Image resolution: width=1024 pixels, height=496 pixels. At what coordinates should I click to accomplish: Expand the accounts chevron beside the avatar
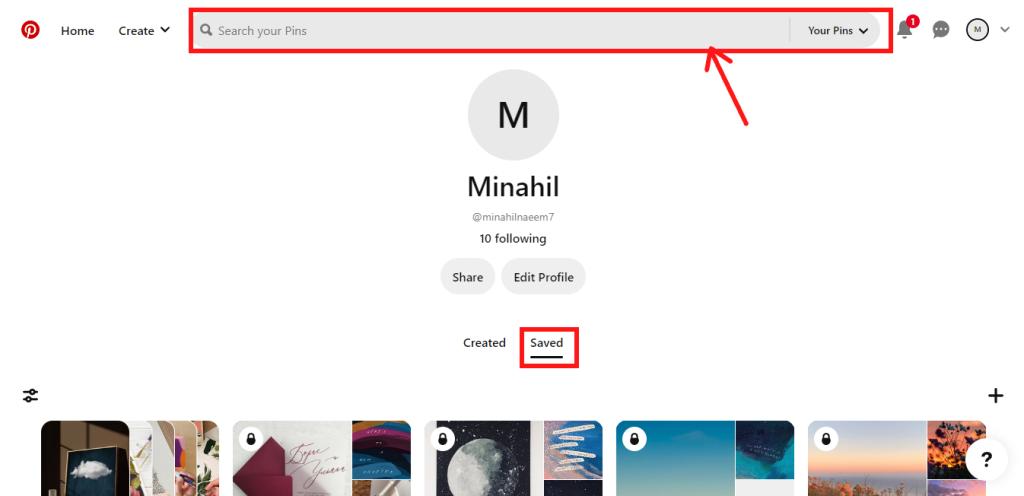1005,30
